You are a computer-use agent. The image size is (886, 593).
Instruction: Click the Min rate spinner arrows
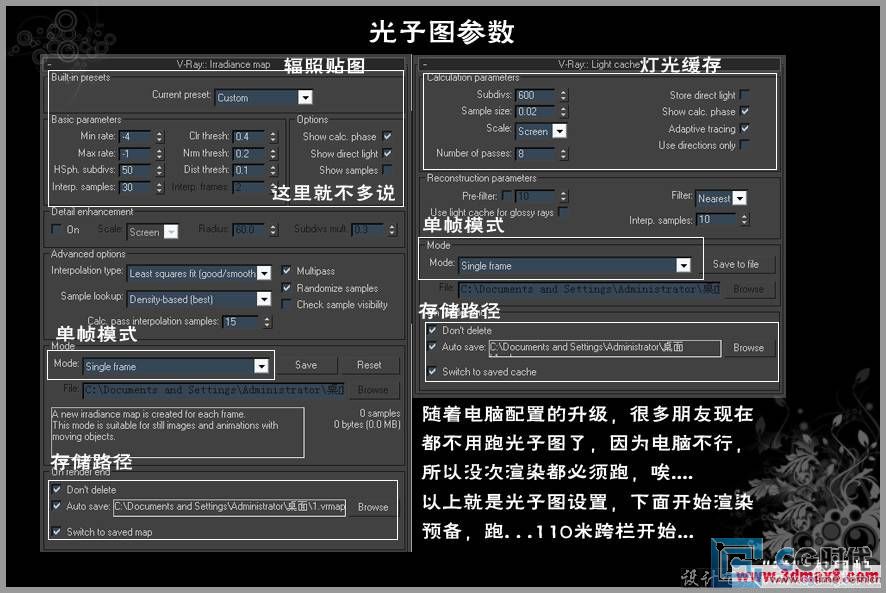coord(159,136)
